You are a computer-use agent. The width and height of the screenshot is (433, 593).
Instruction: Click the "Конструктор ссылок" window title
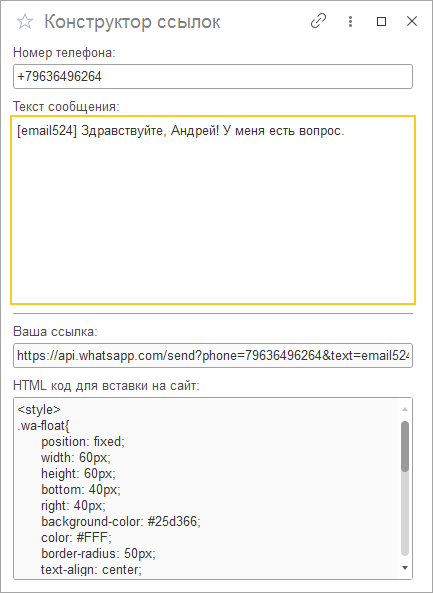click(132, 22)
